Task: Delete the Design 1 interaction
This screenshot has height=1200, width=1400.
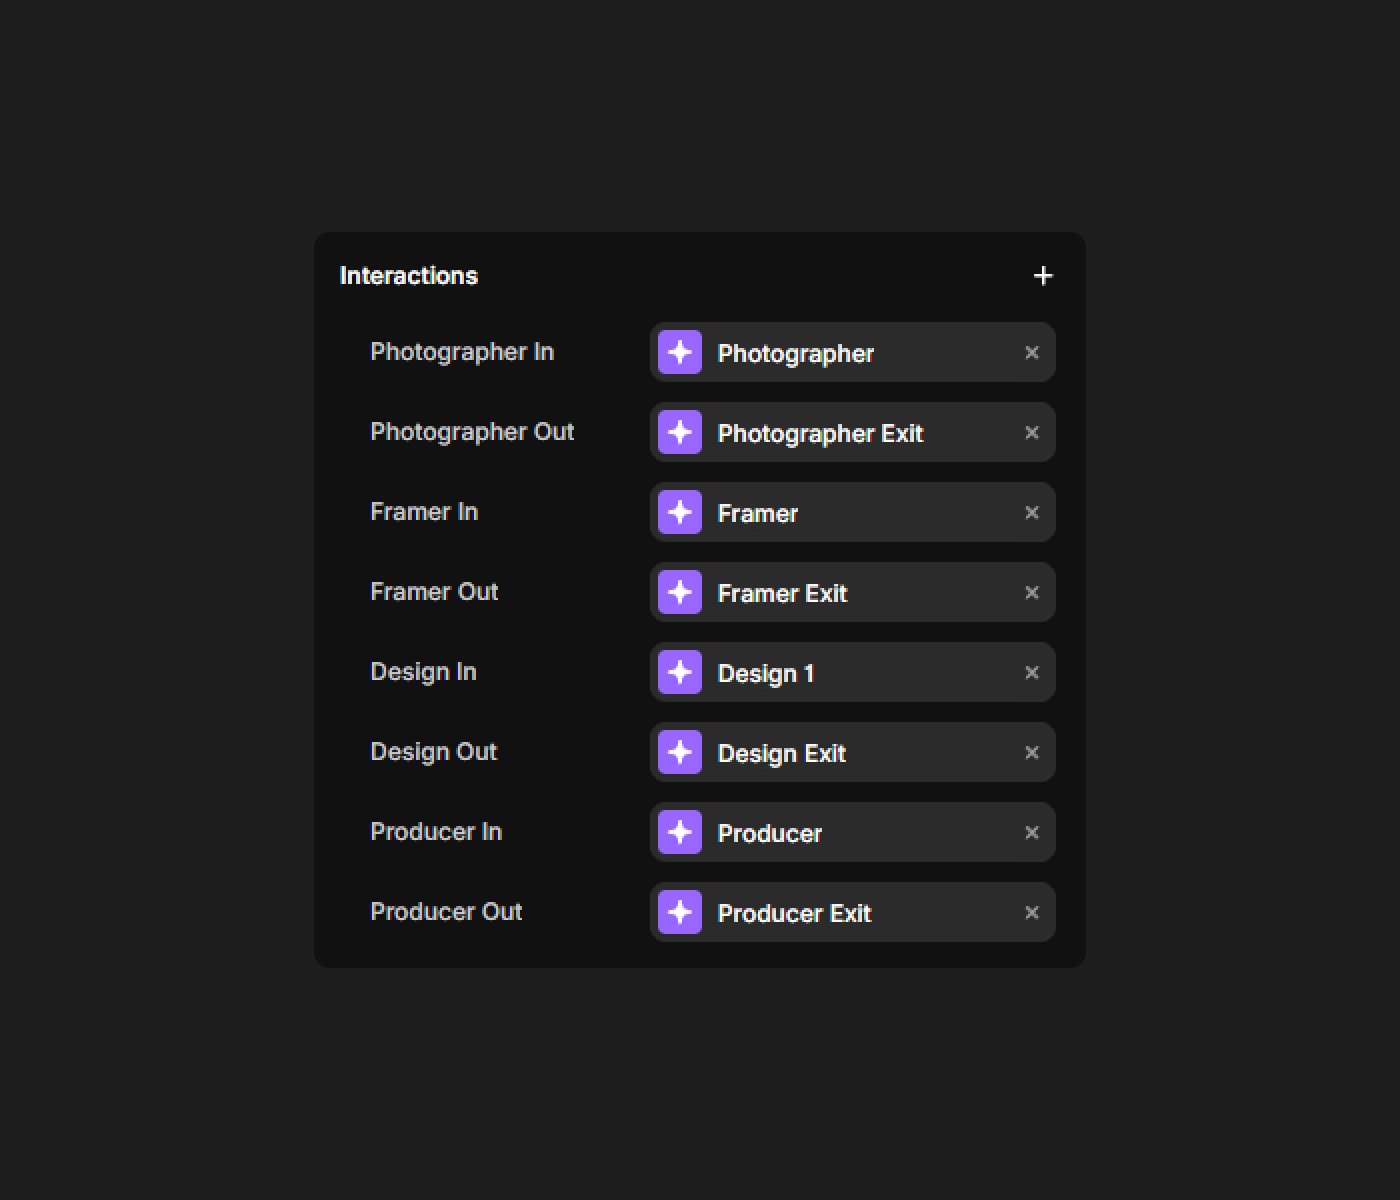Action: (x=1032, y=672)
